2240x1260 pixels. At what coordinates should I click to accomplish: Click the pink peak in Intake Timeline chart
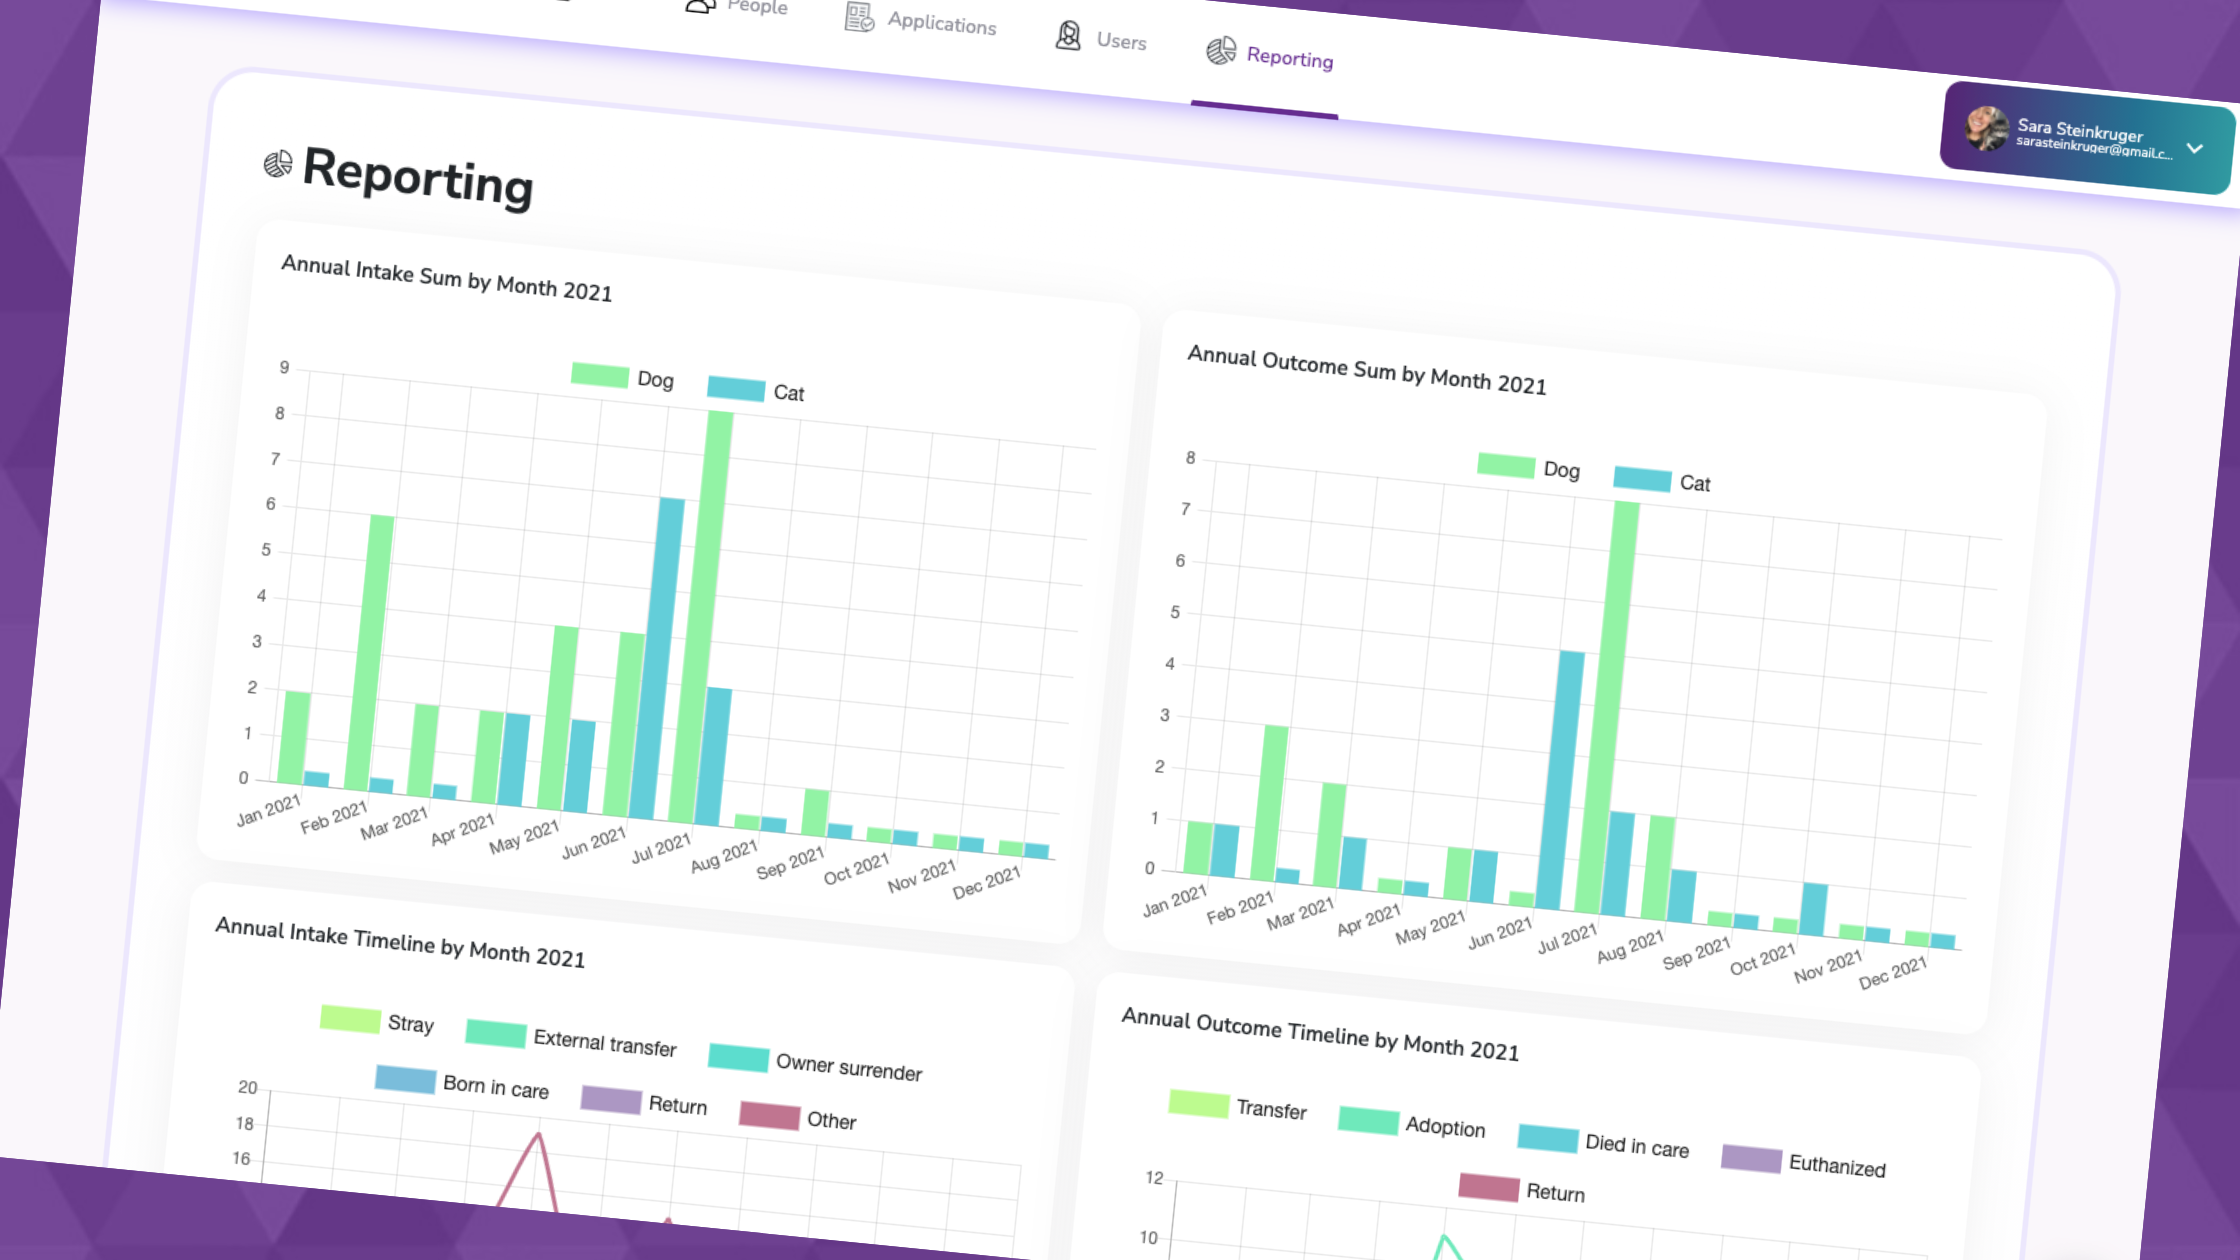coord(538,1136)
